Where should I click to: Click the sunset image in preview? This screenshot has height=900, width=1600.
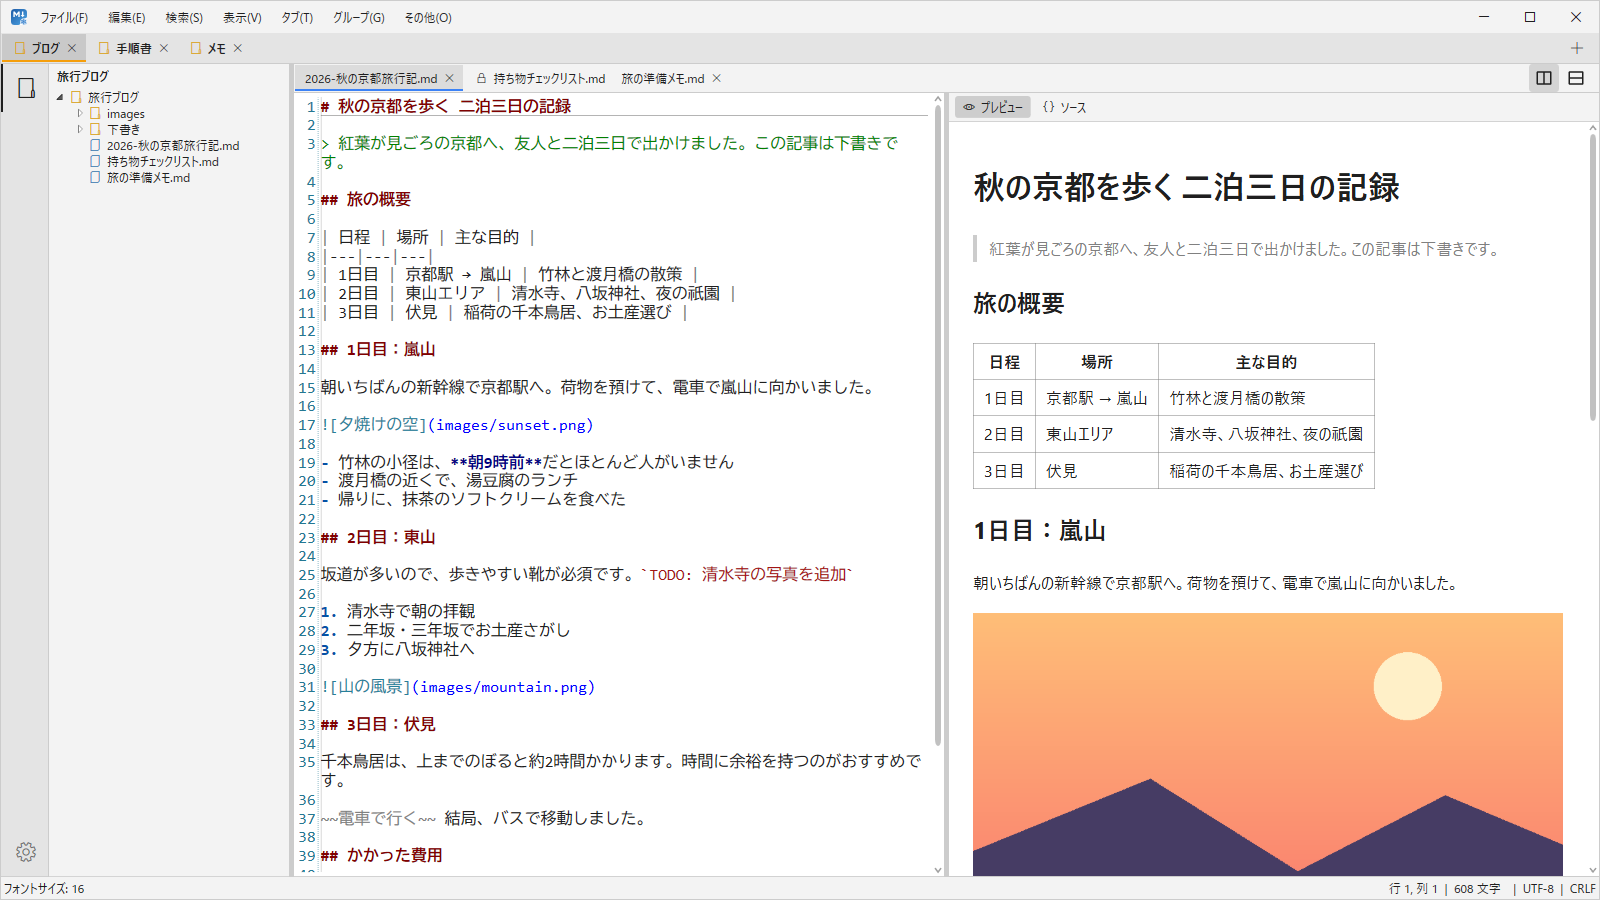tap(1268, 744)
